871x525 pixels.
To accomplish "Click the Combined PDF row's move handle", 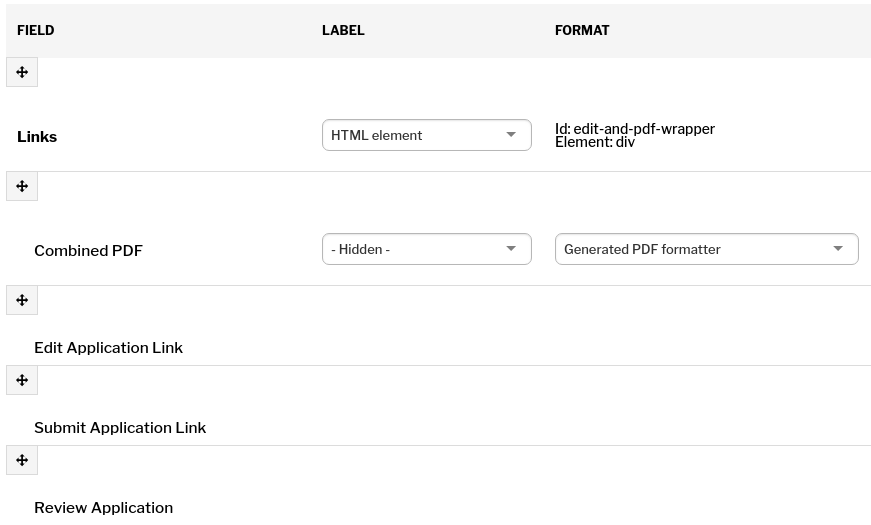I will [22, 186].
